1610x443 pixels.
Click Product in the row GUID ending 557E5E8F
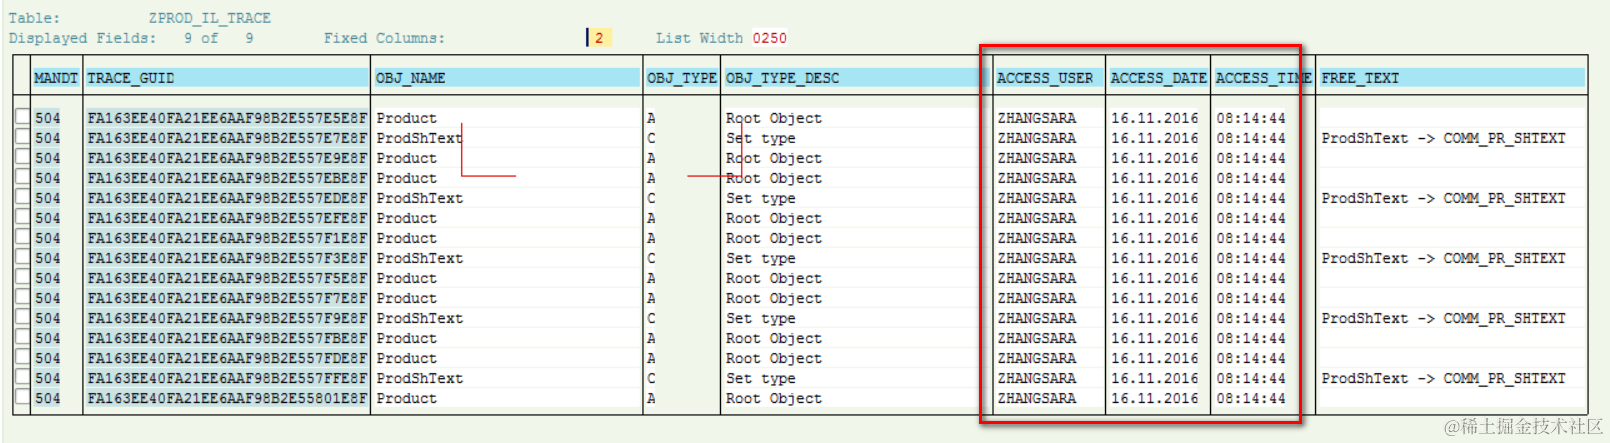pyautogui.click(x=406, y=118)
